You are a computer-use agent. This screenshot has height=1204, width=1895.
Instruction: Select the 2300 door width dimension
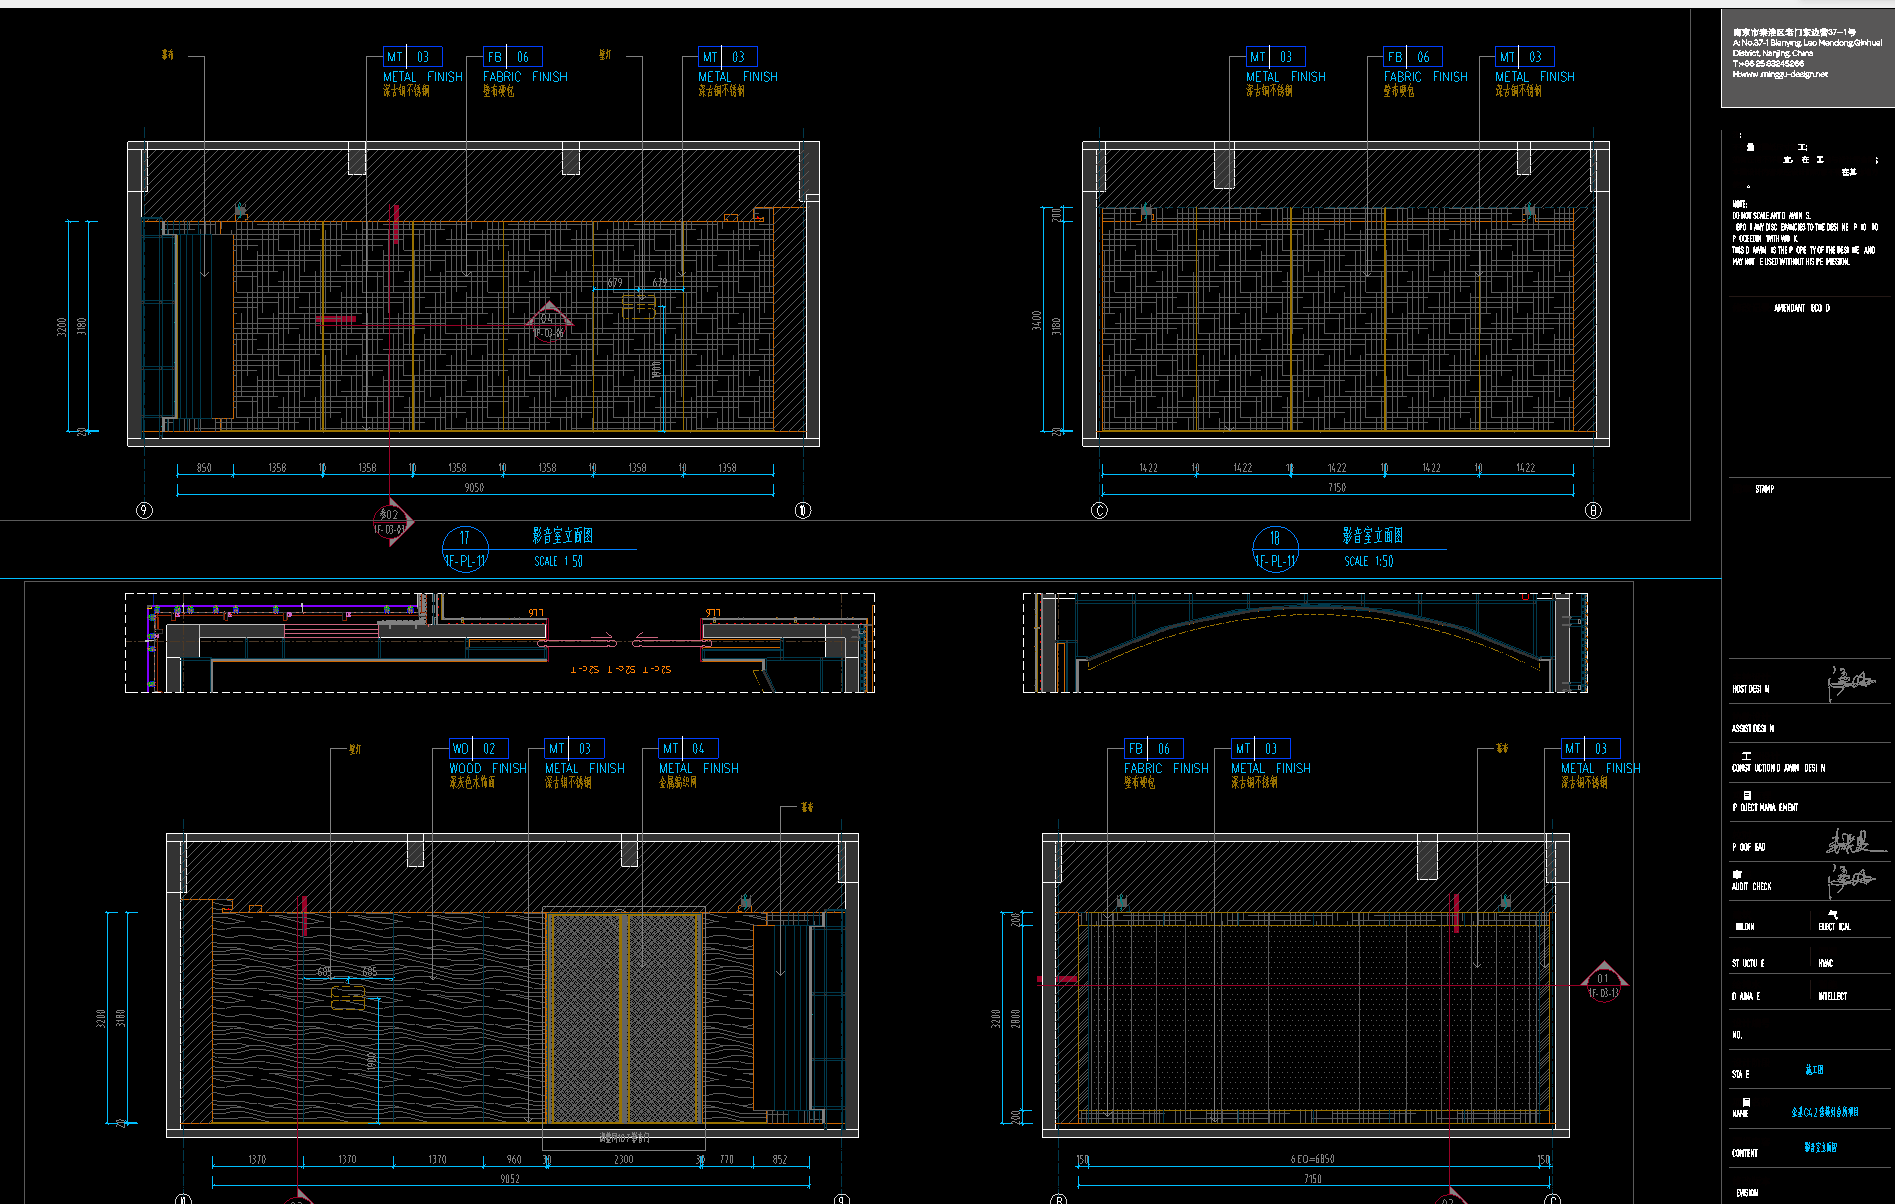click(623, 1159)
